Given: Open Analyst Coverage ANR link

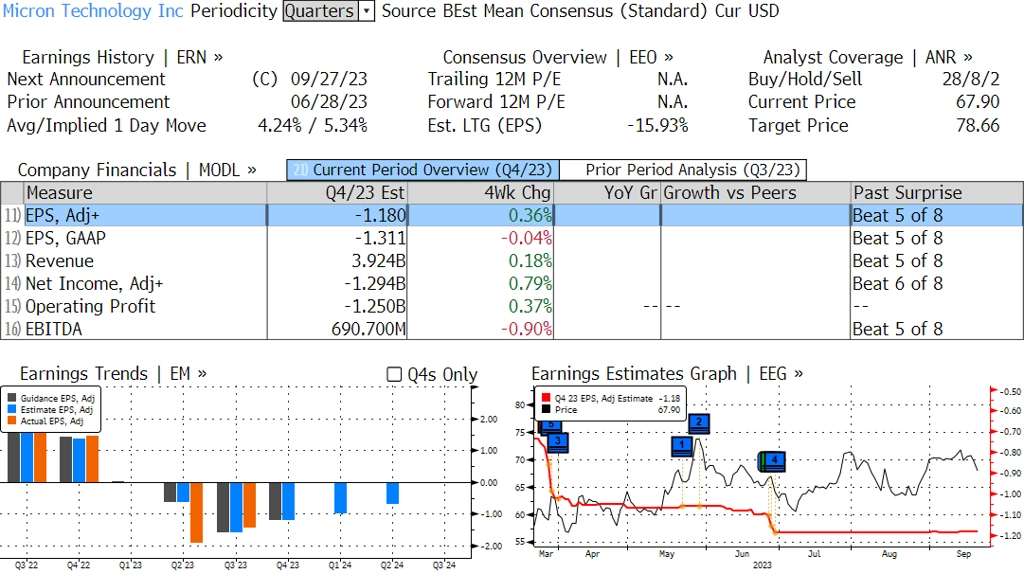Looking at the screenshot, I should point(867,57).
